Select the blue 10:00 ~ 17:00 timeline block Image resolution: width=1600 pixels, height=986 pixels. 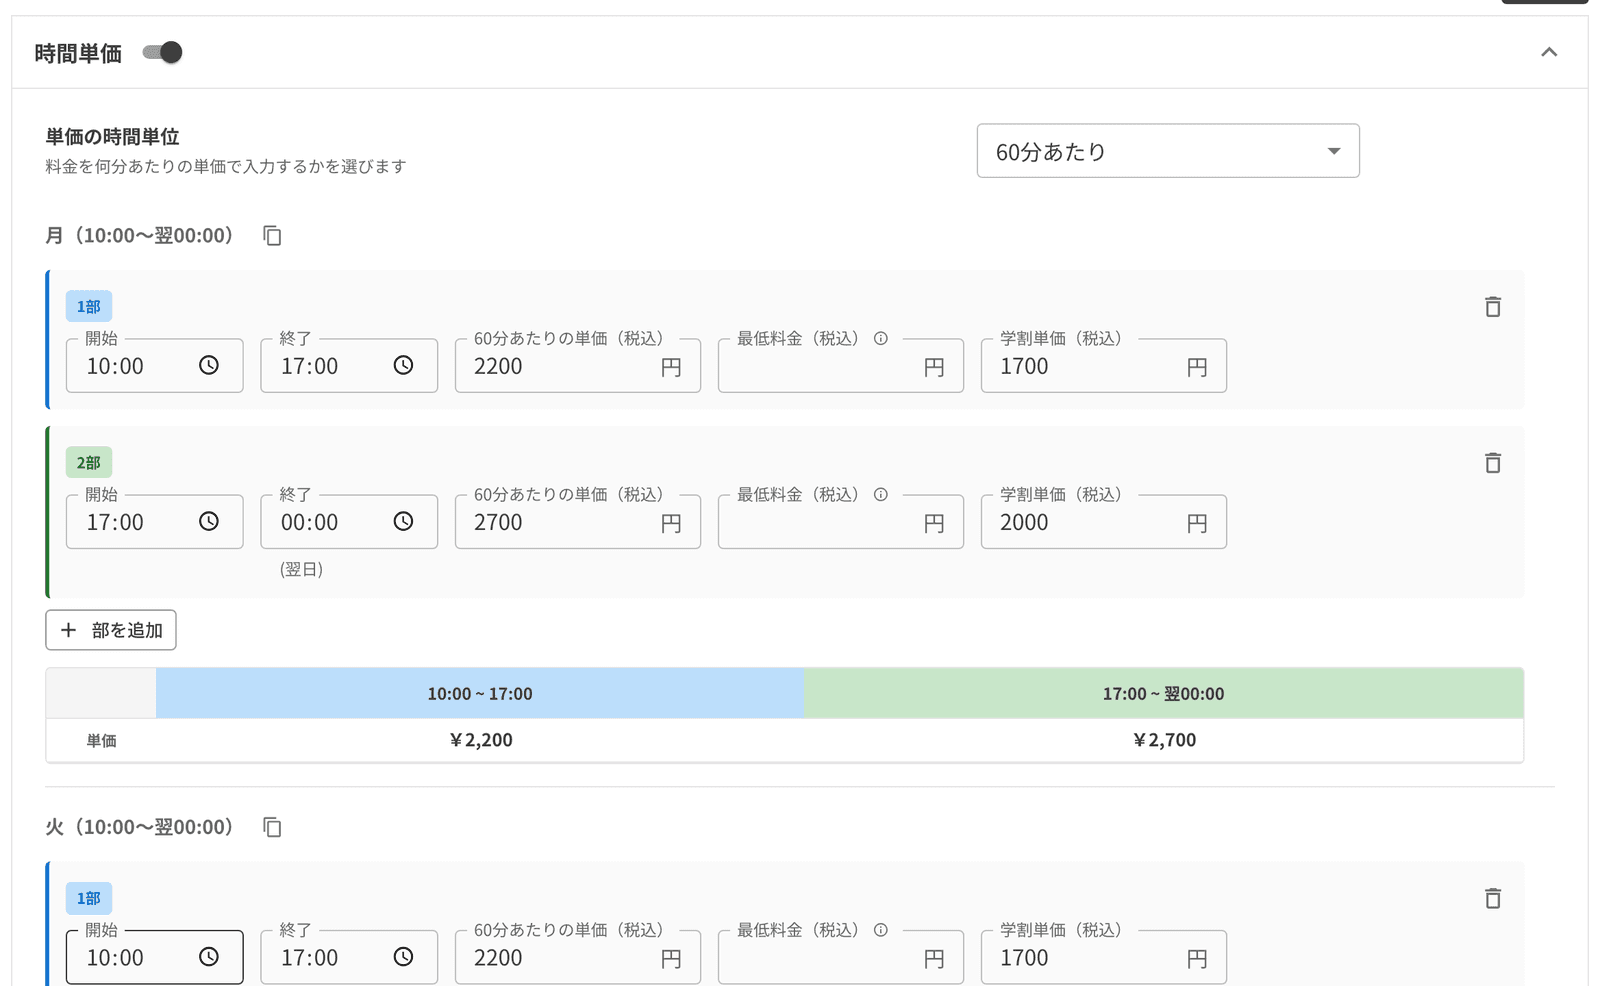point(480,693)
